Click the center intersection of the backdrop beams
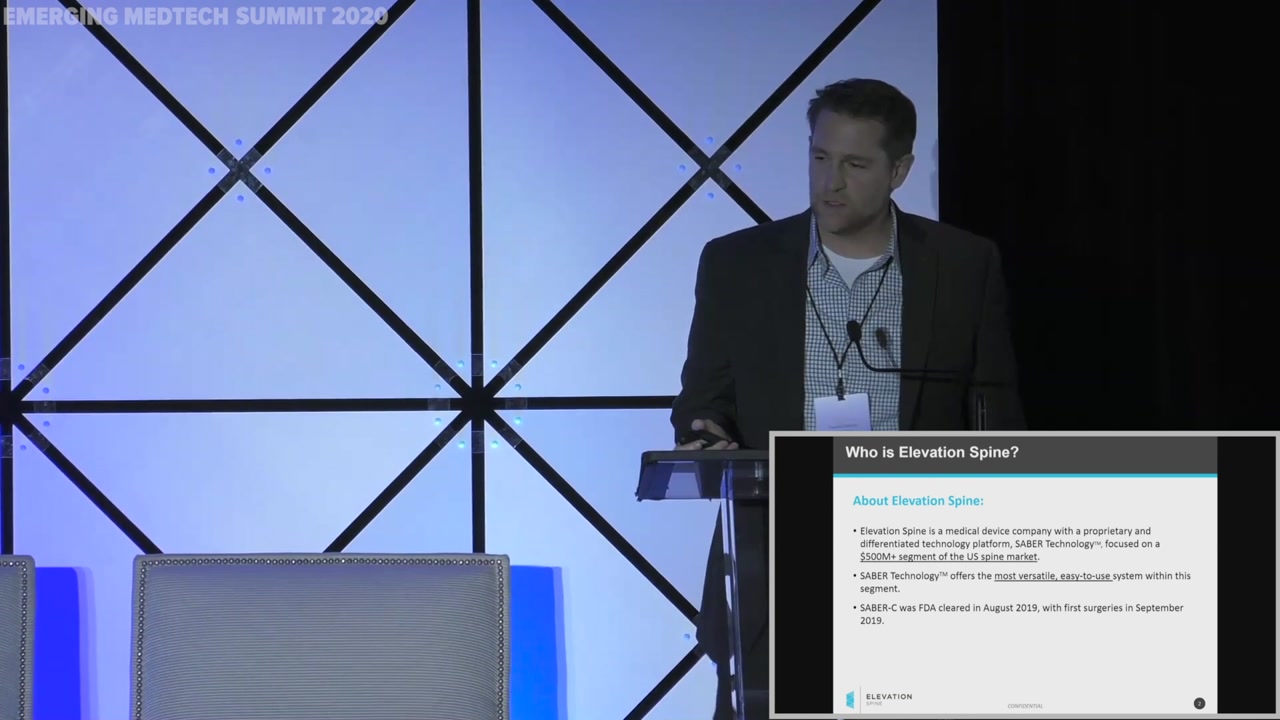The width and height of the screenshot is (1280, 720). coord(476,404)
